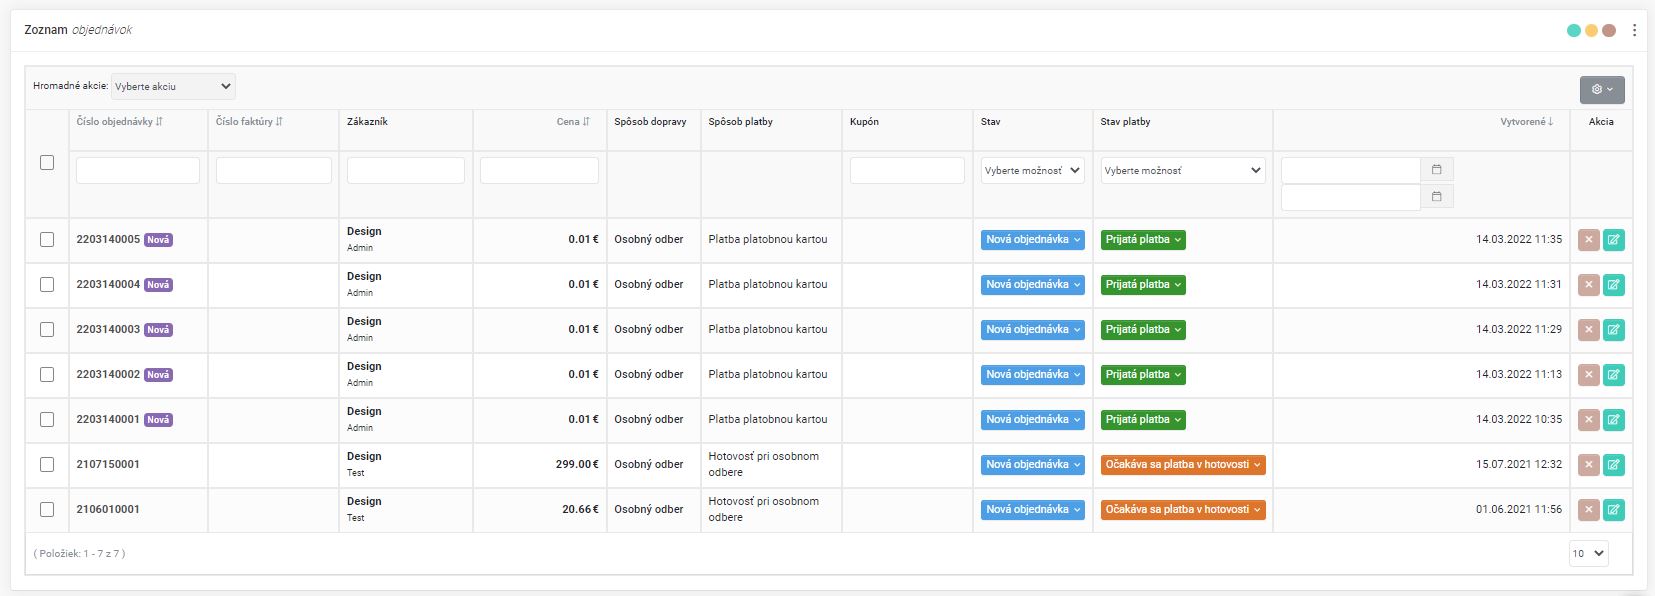This screenshot has width=1655, height=596.
Task: Click Nová objednávka status of order 2203140002
Action: point(1032,375)
